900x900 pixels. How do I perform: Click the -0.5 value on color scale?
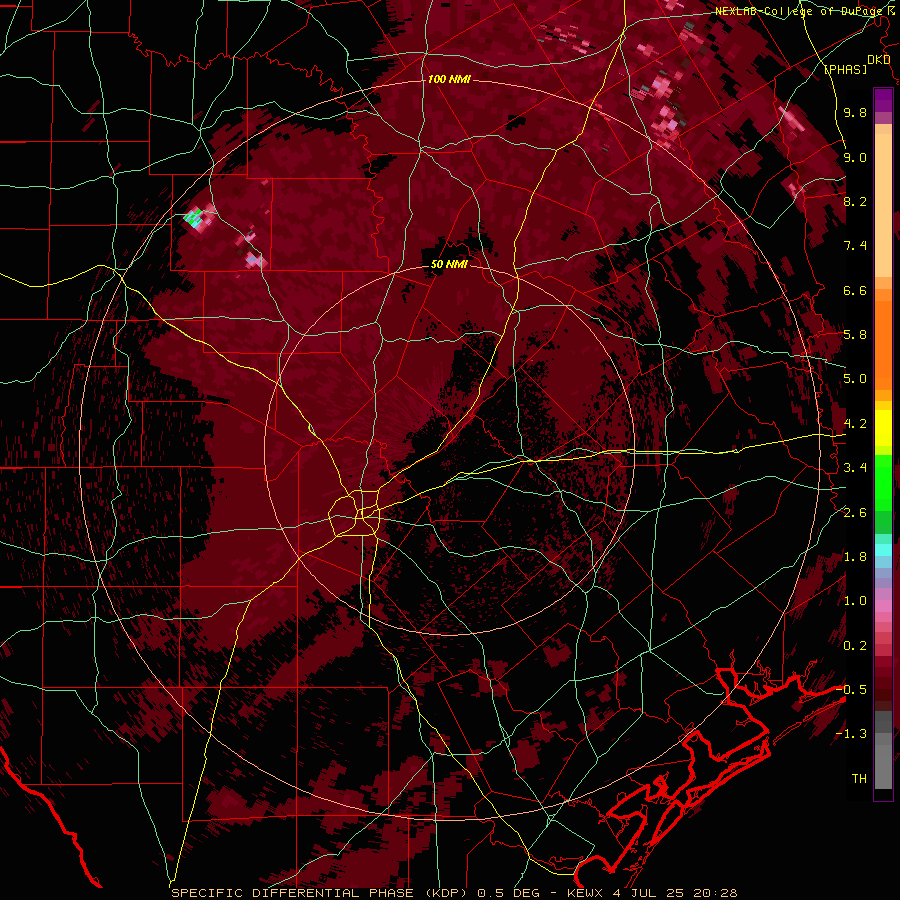(851, 690)
